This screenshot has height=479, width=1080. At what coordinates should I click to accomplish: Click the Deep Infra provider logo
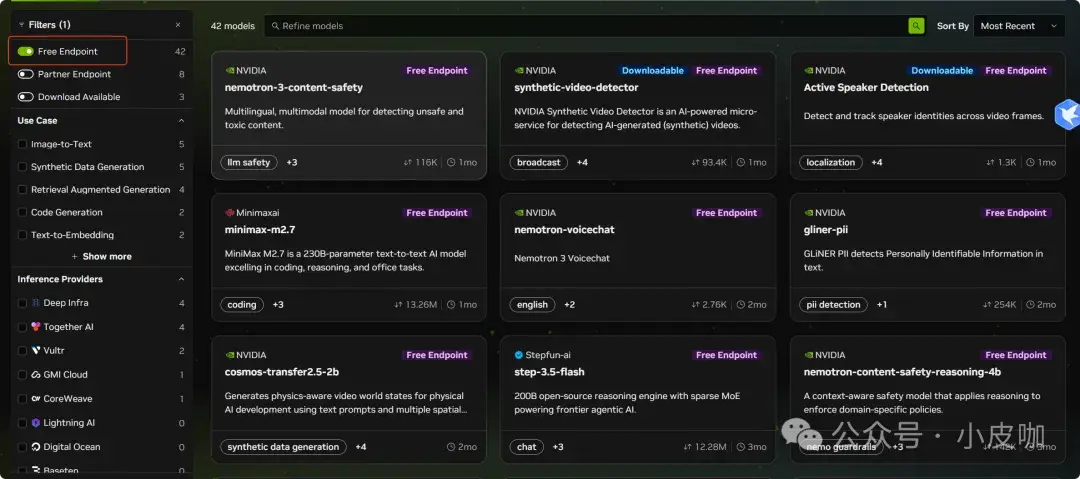coord(36,303)
